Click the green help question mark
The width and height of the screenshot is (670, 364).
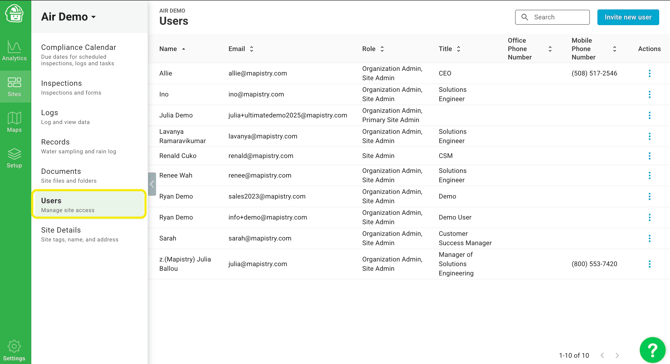coord(652,350)
